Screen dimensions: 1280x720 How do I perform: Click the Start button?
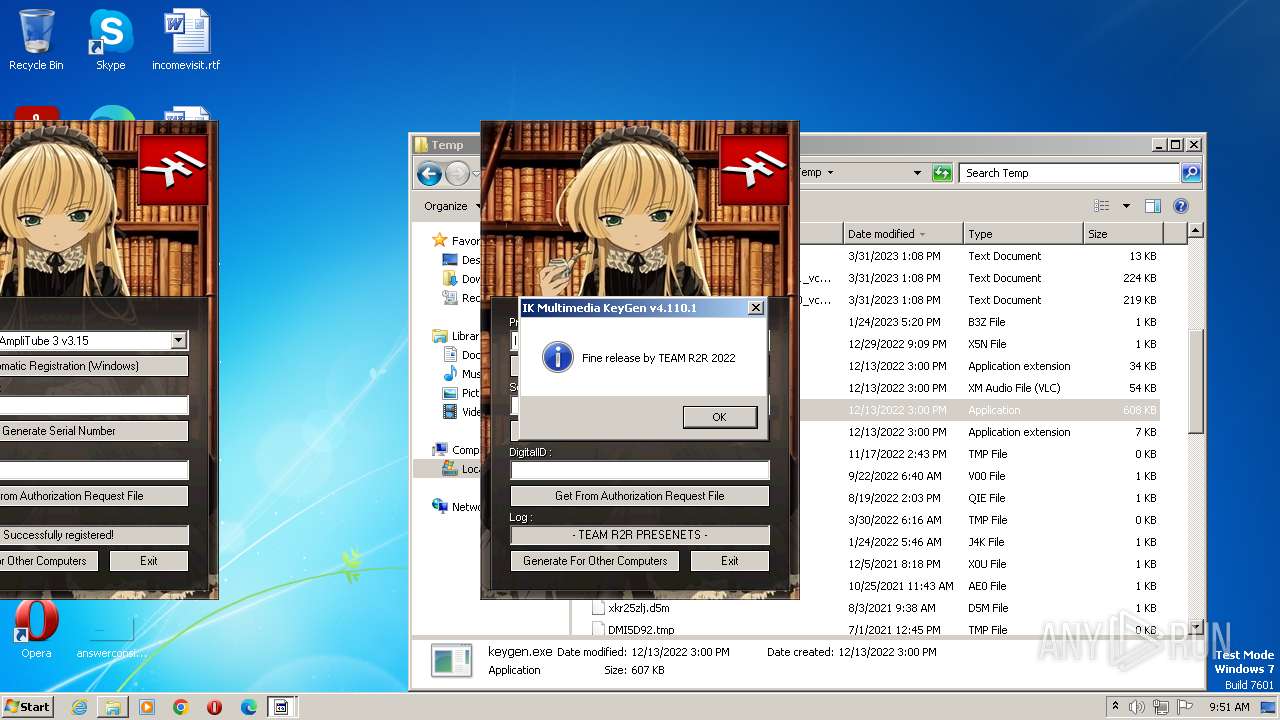pos(28,706)
